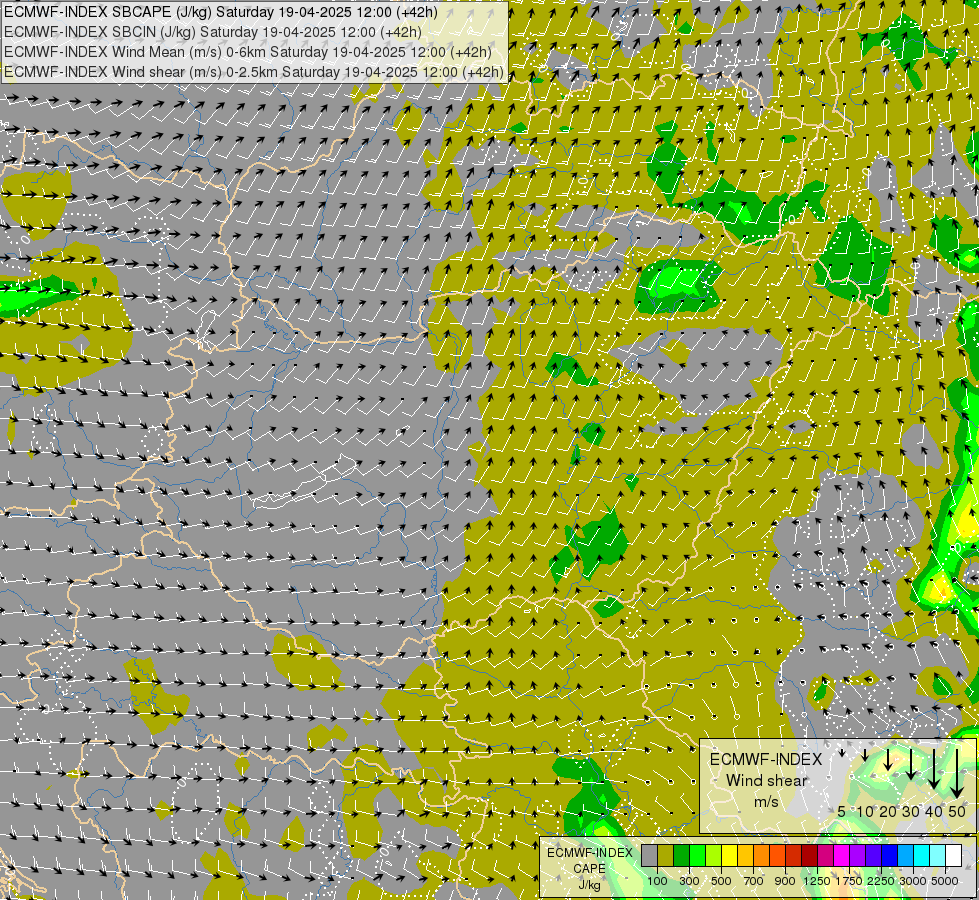979x900 pixels.
Task: Click the 'CAPE' label in color legend
Action: [589, 869]
